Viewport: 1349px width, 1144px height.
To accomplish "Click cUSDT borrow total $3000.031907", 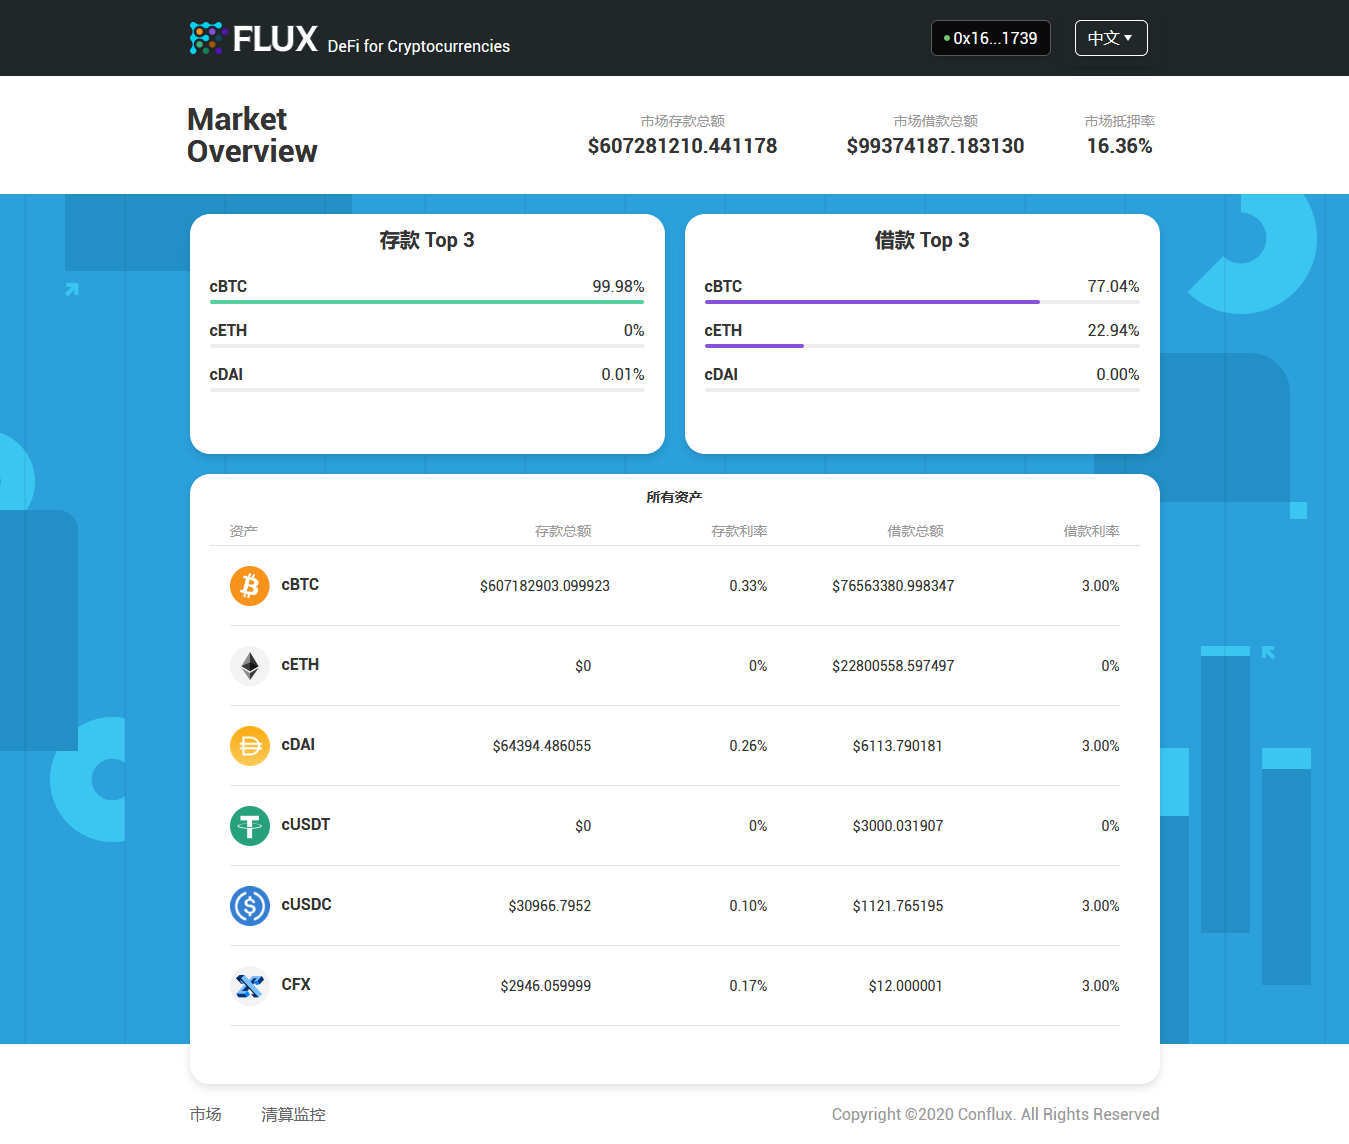I will [897, 826].
